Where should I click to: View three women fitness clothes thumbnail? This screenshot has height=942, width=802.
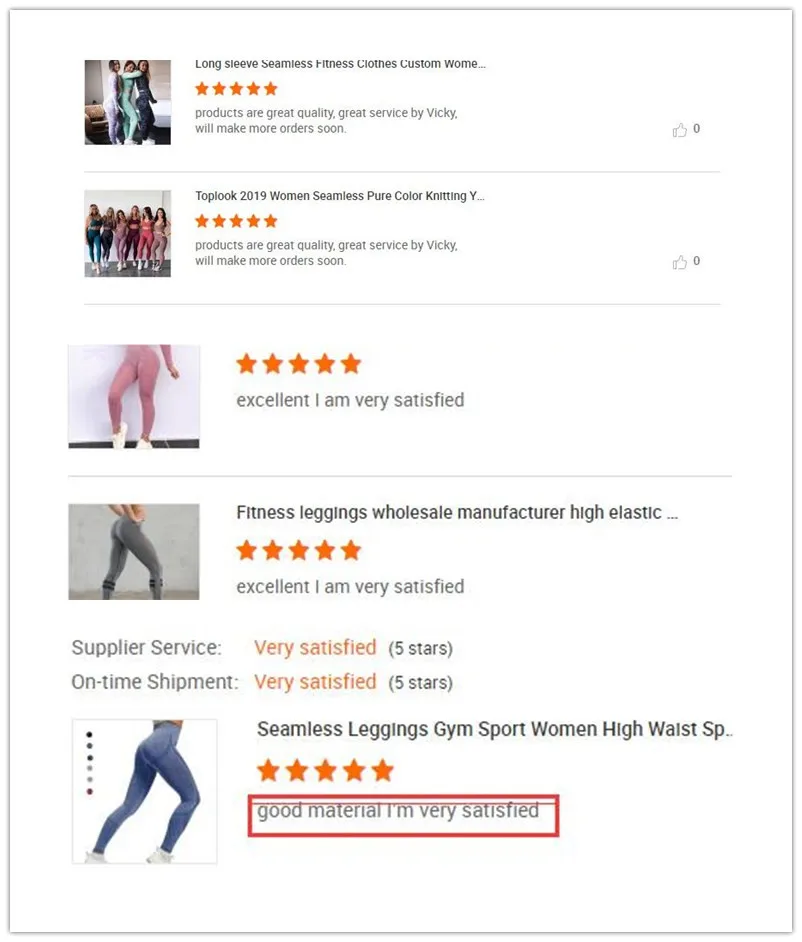coord(127,102)
